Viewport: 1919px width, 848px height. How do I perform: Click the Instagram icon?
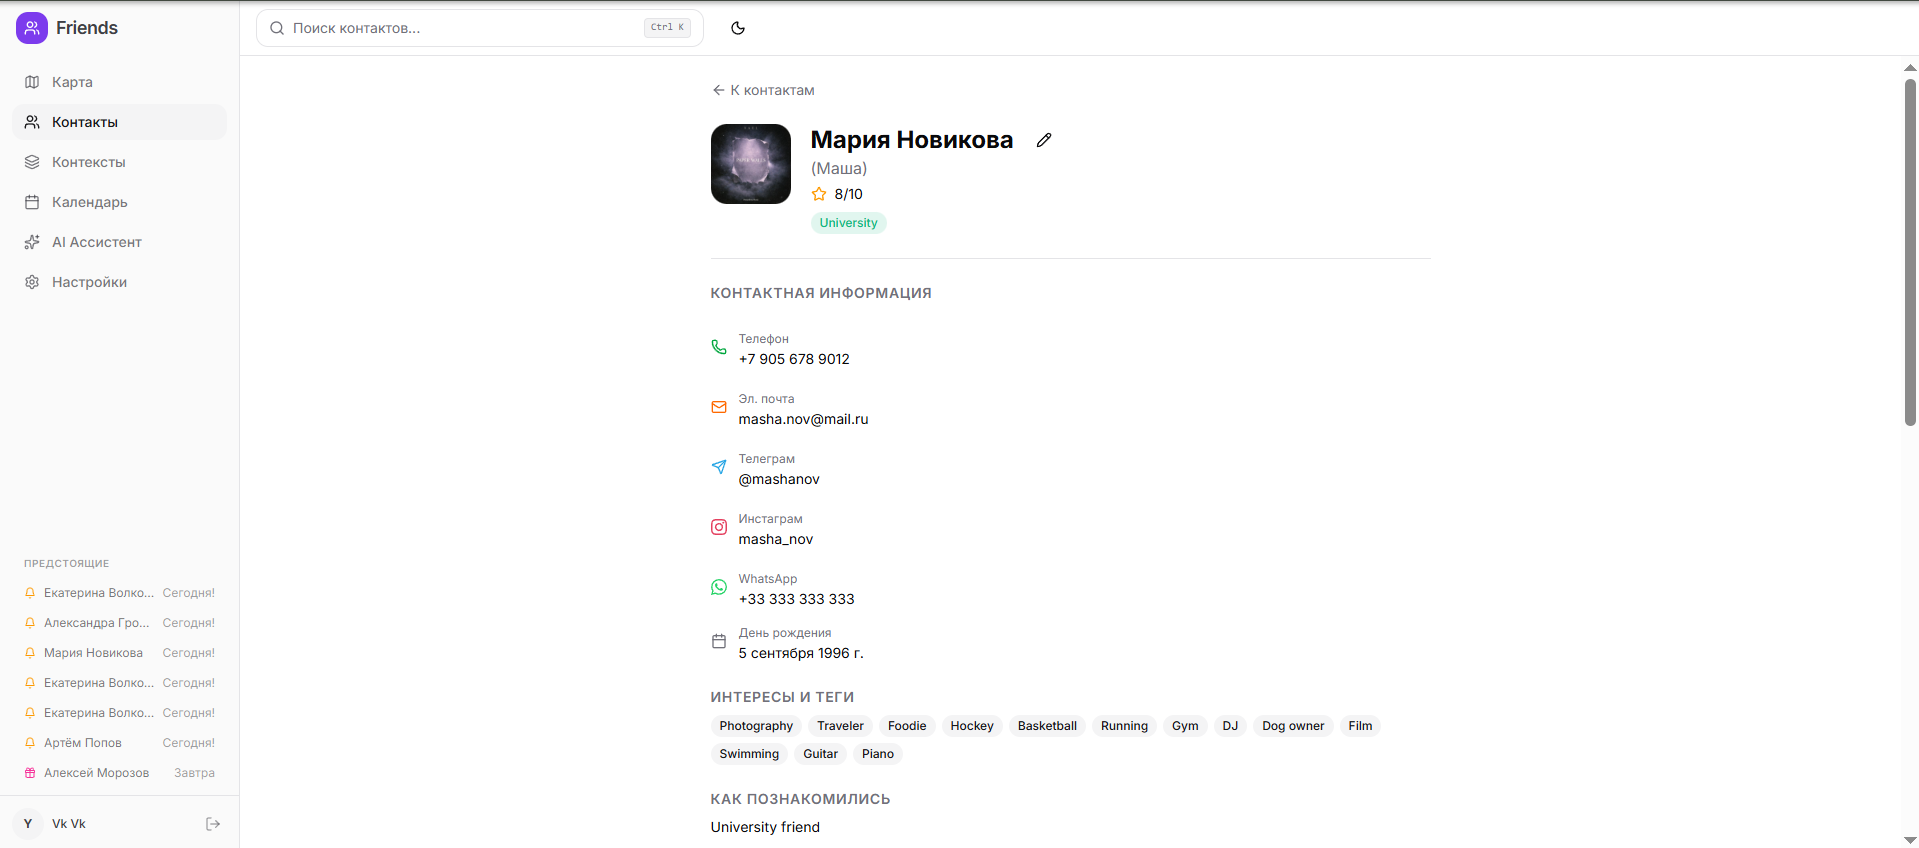pyautogui.click(x=719, y=527)
